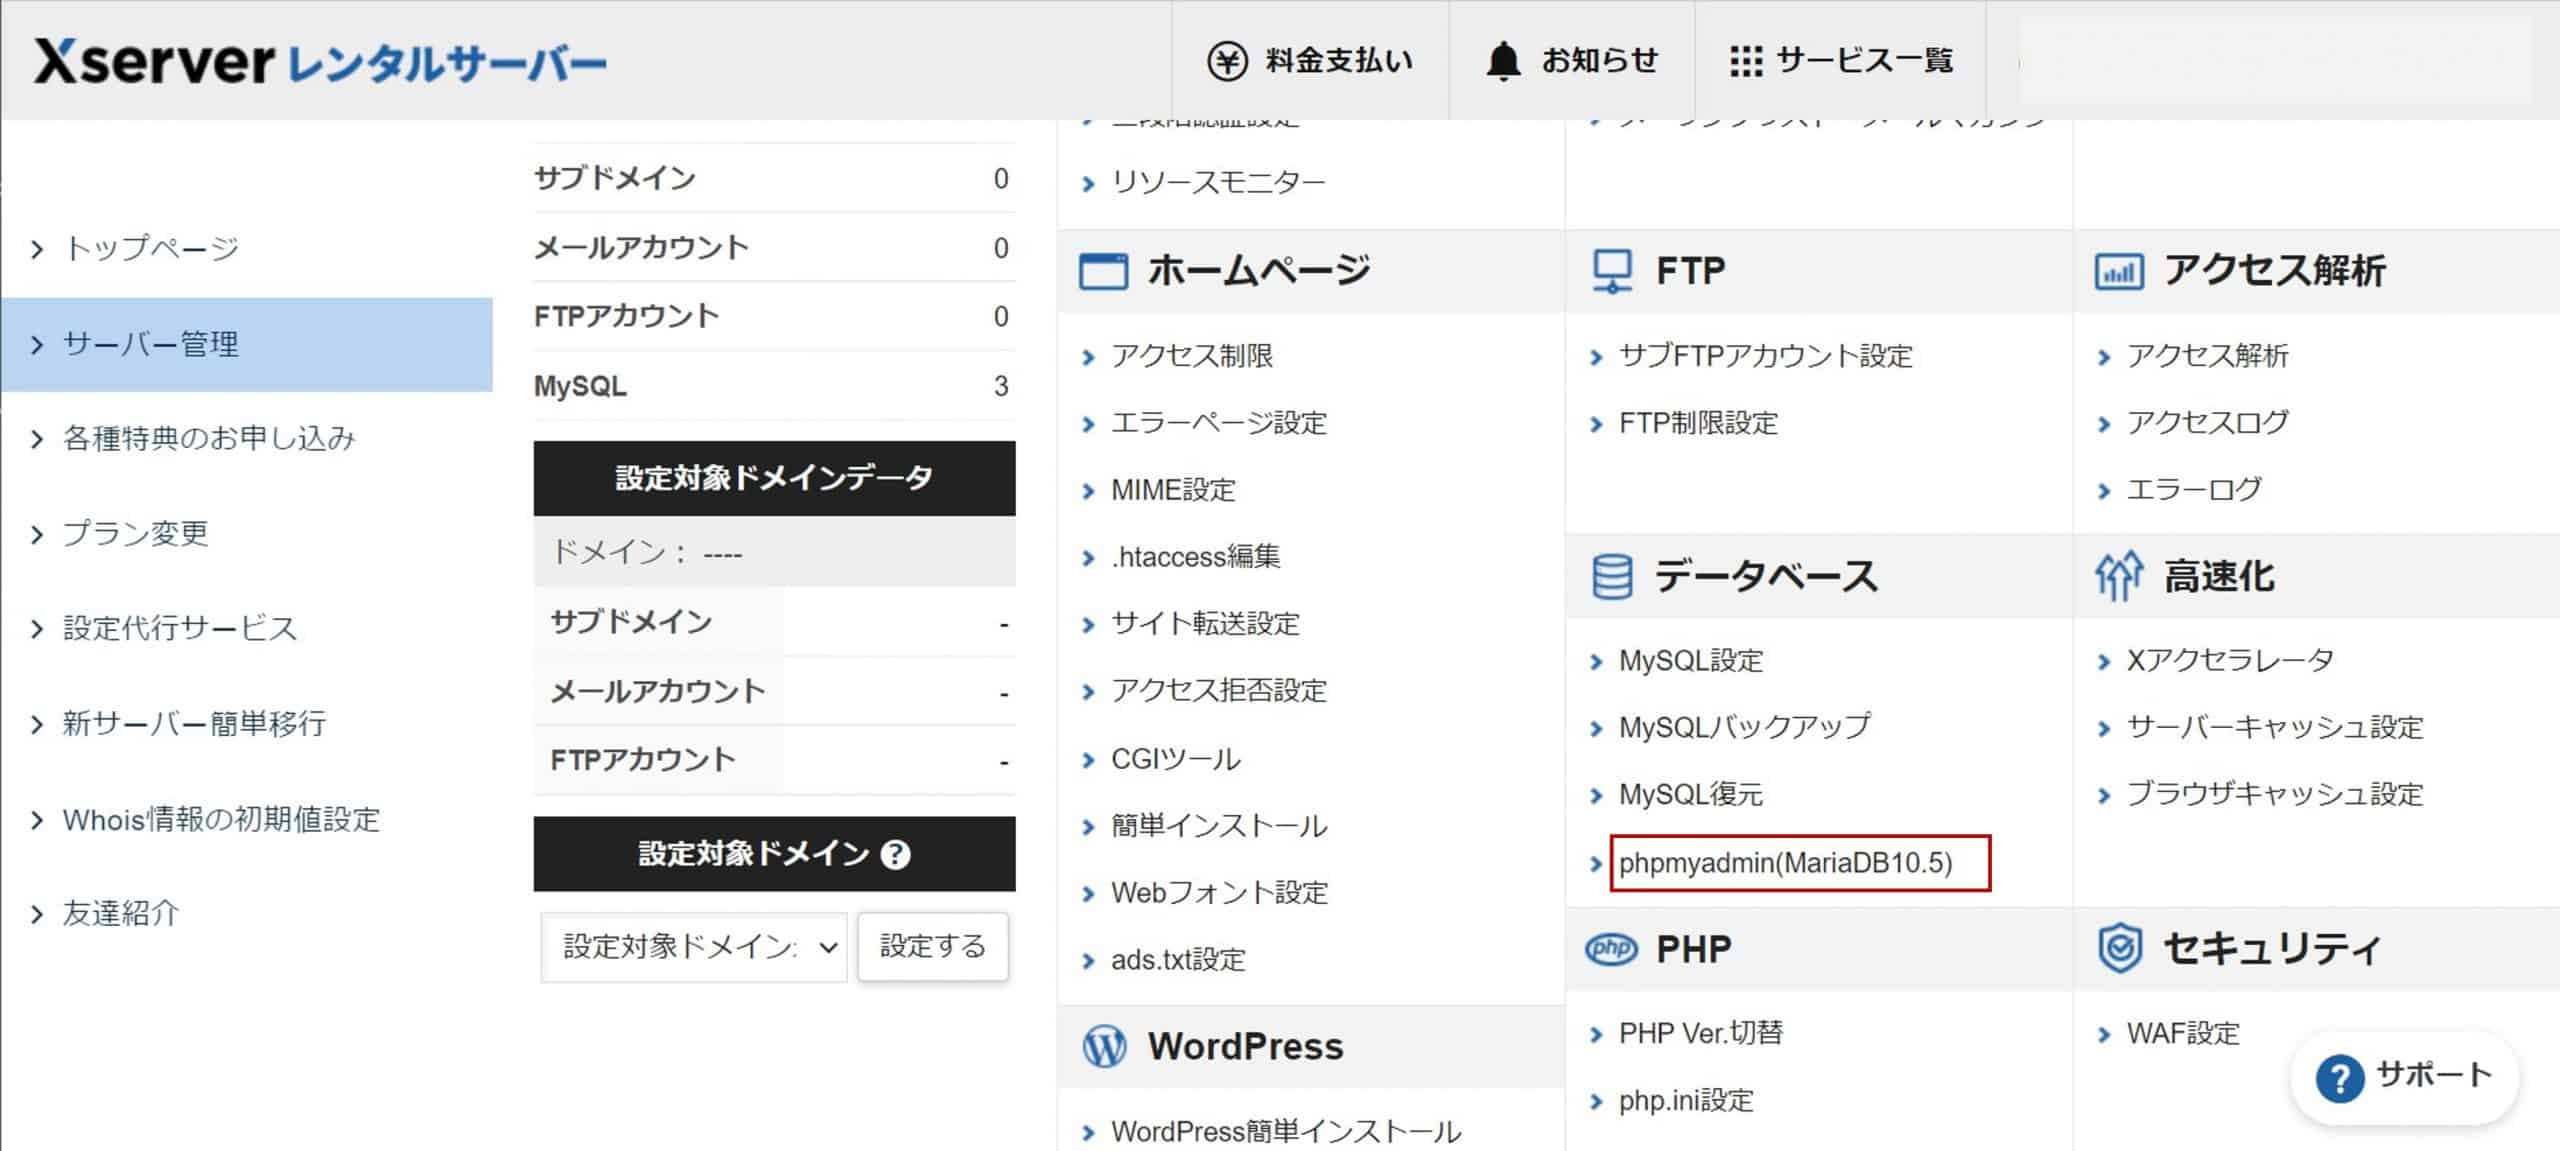Viewport: 2560px width, 1151px height.
Task: Open the サーバーキャッシュ設定 link
Action: click(2275, 727)
